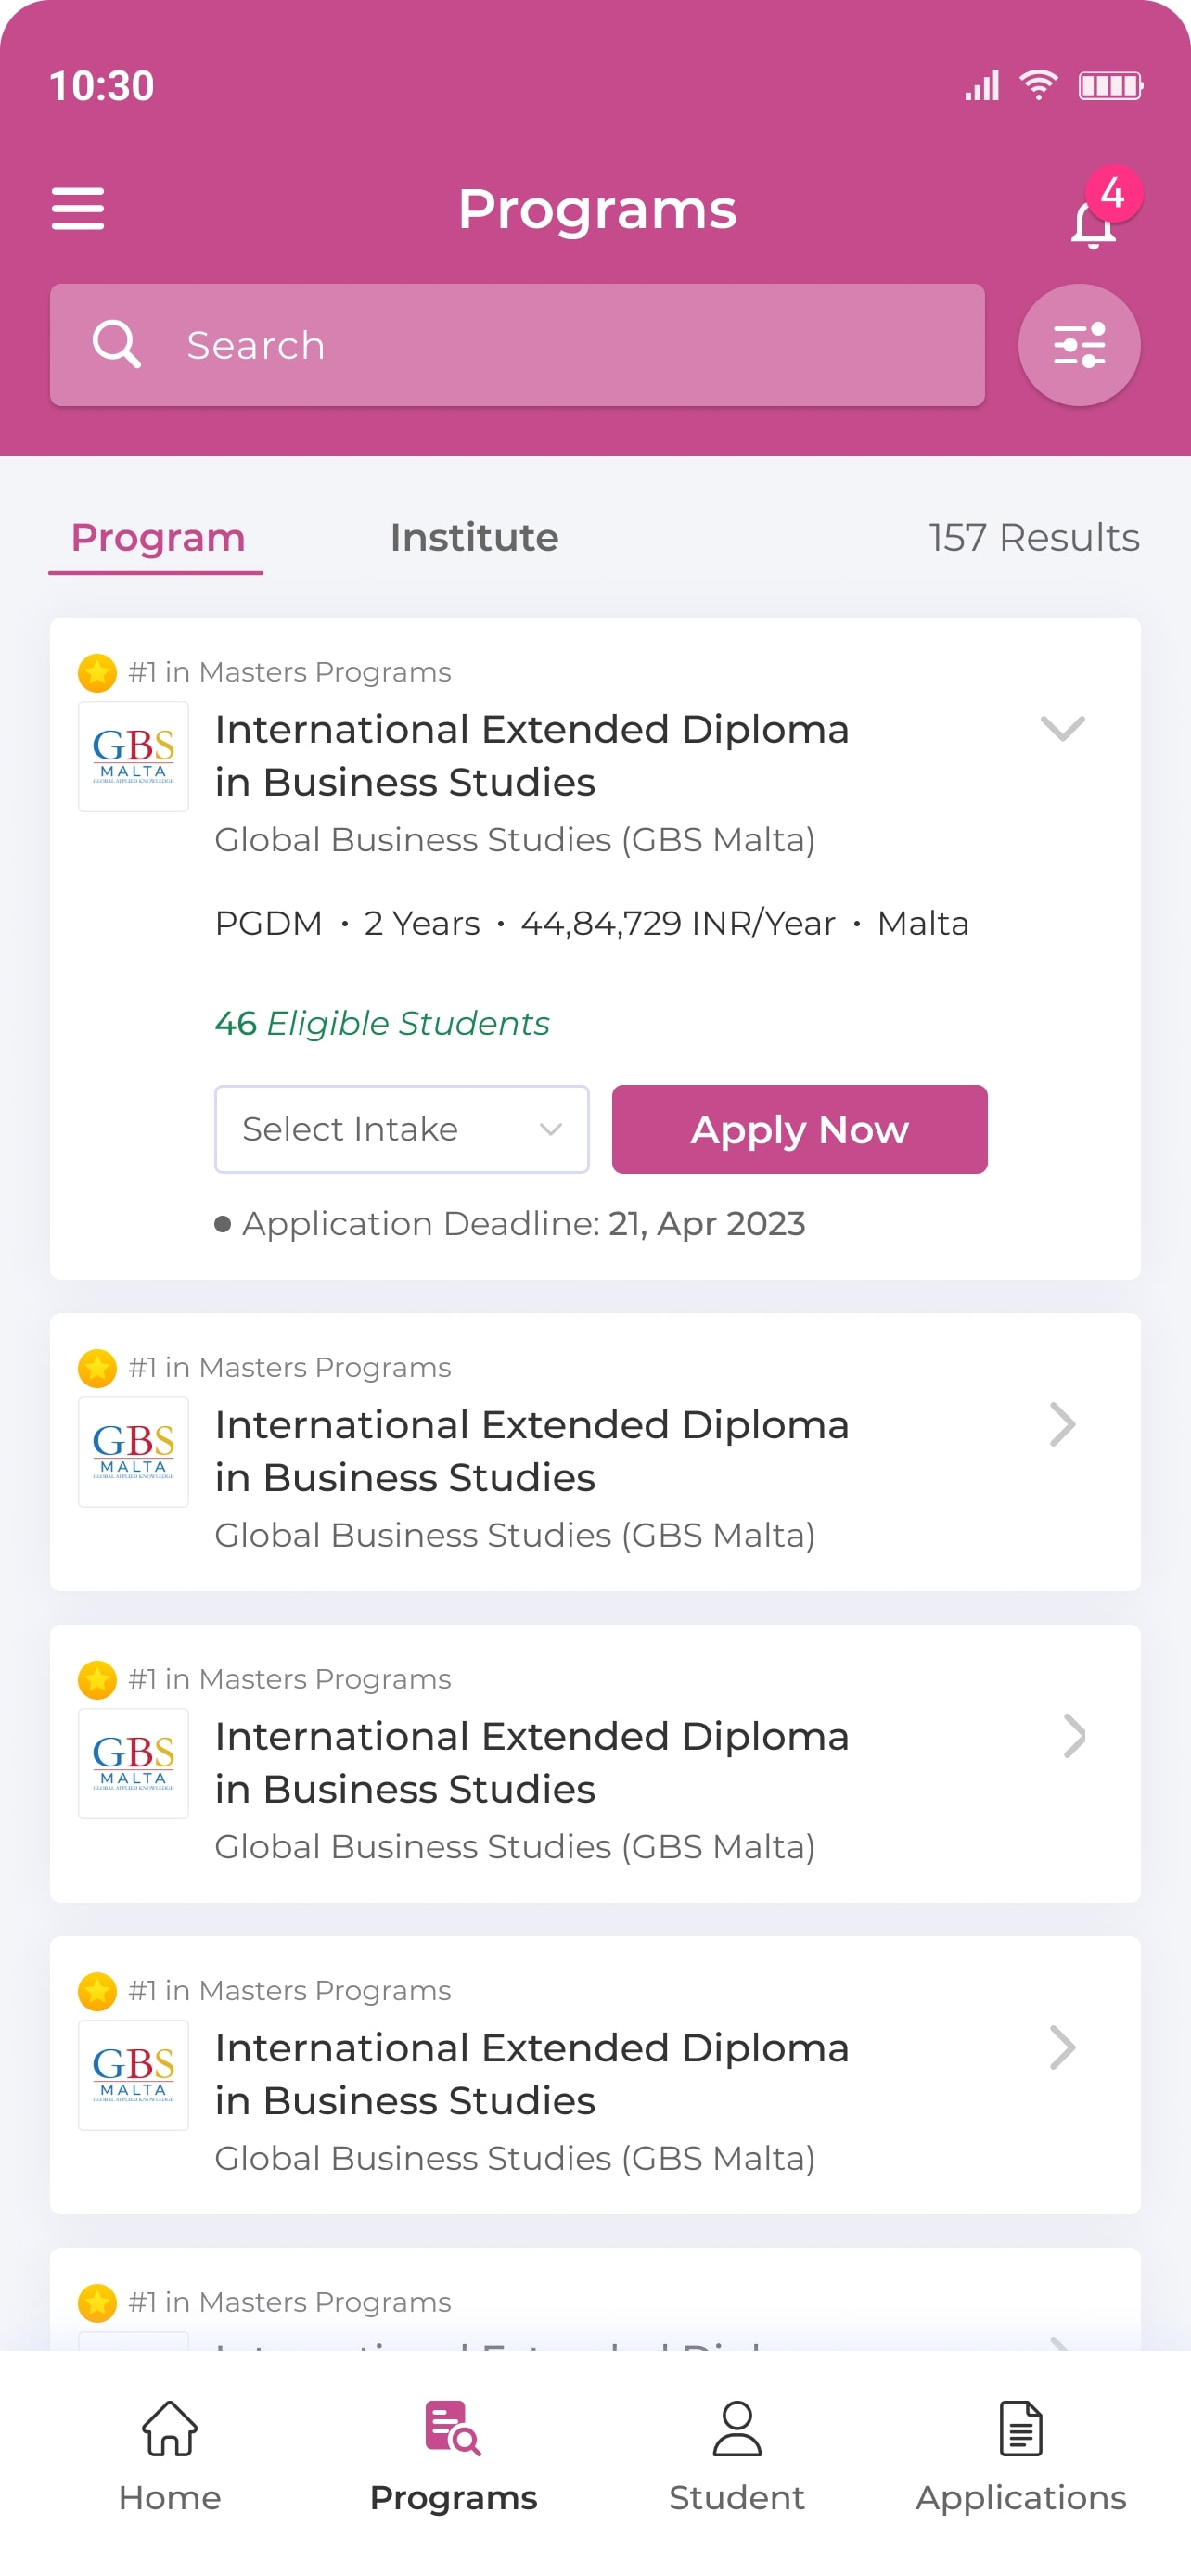Collapse the first expanded program card
Viewport: 1191px width, 2576px height.
click(x=1062, y=728)
